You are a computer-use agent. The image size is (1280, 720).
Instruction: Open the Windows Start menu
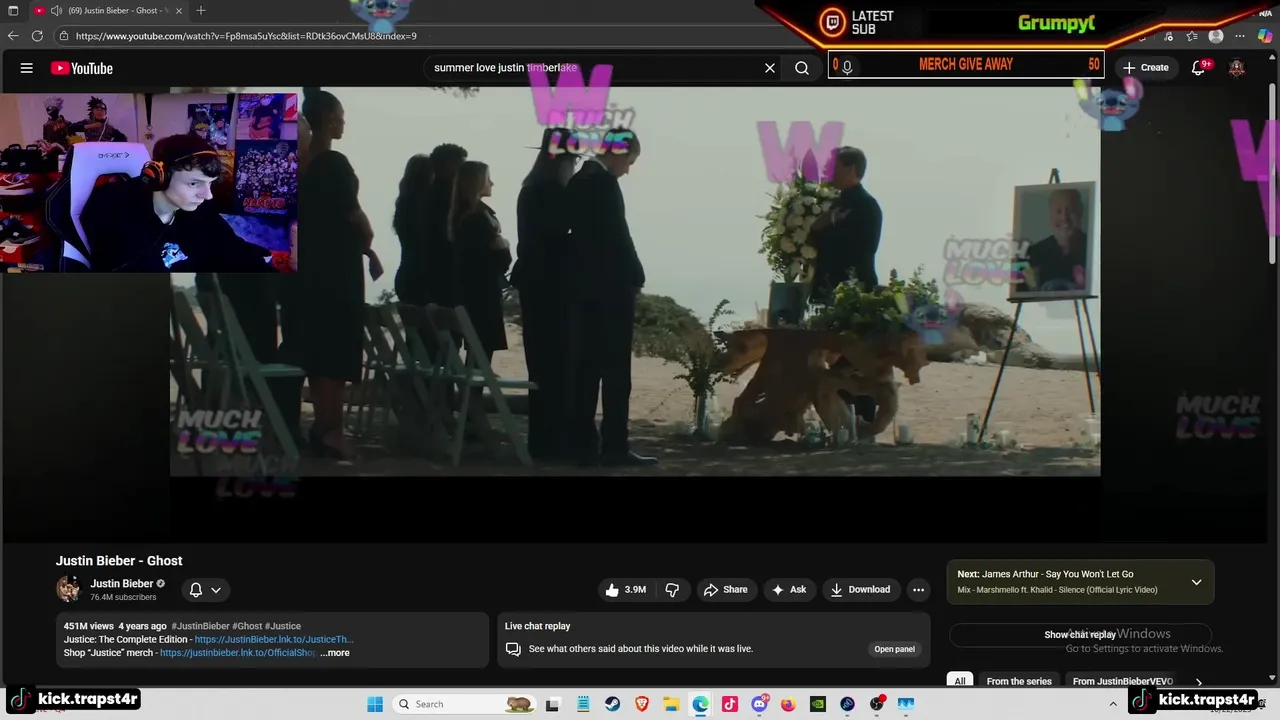375,704
